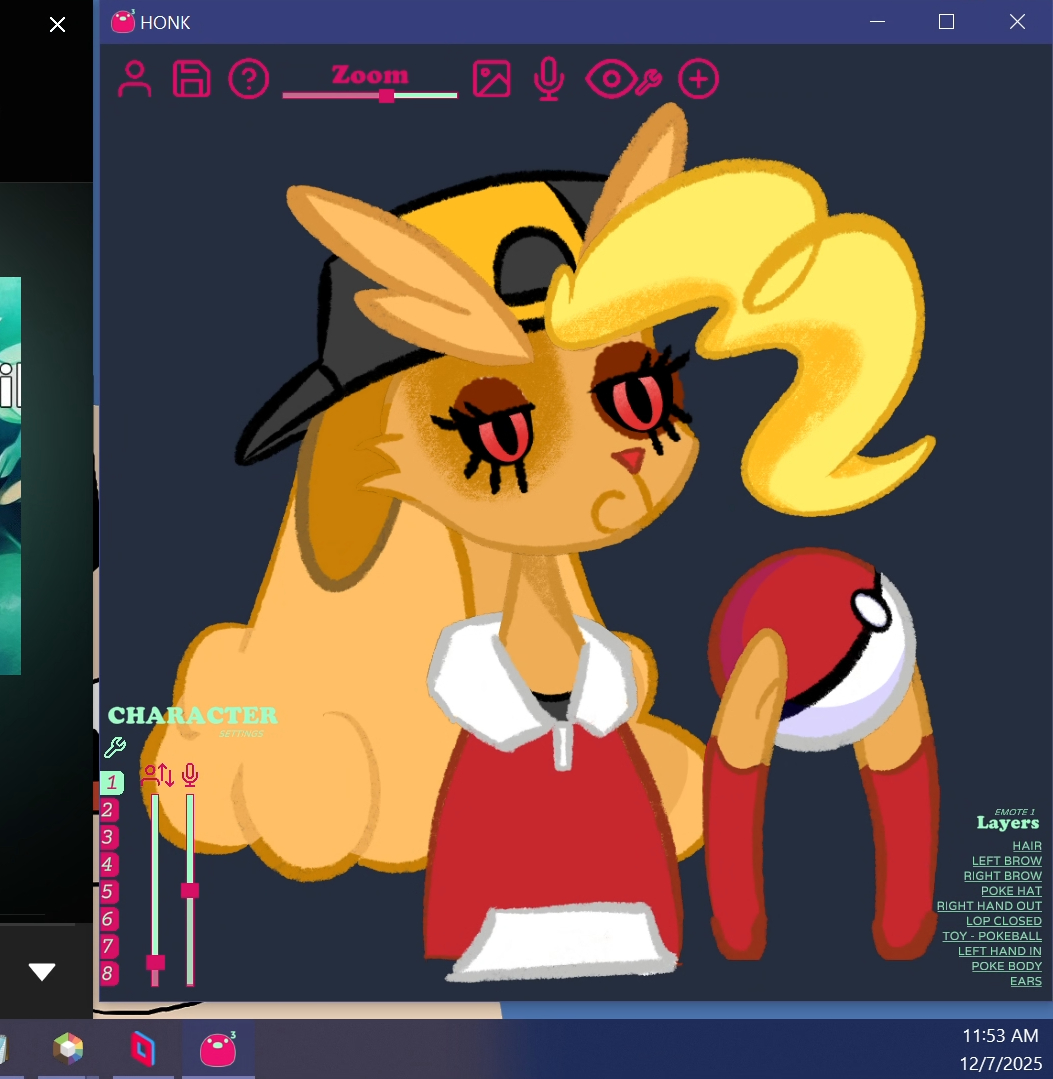Click the add plus circle icon

(x=698, y=79)
